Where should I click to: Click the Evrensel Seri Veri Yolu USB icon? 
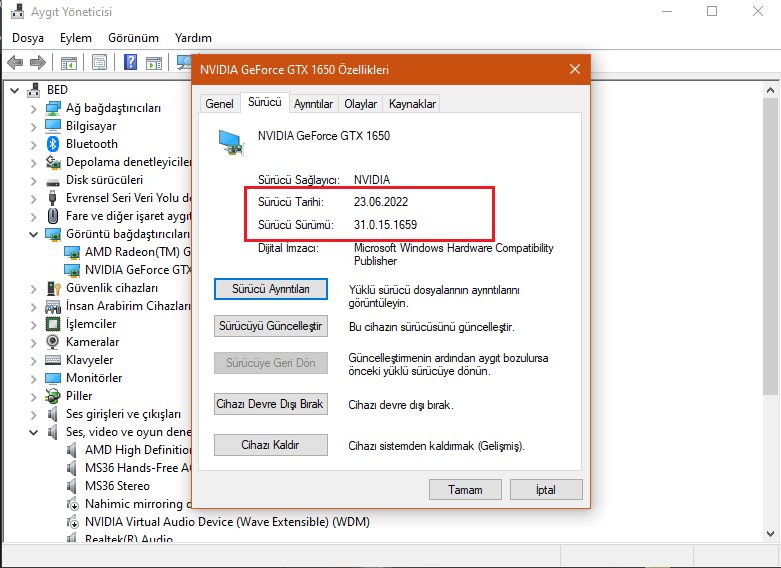(x=53, y=198)
